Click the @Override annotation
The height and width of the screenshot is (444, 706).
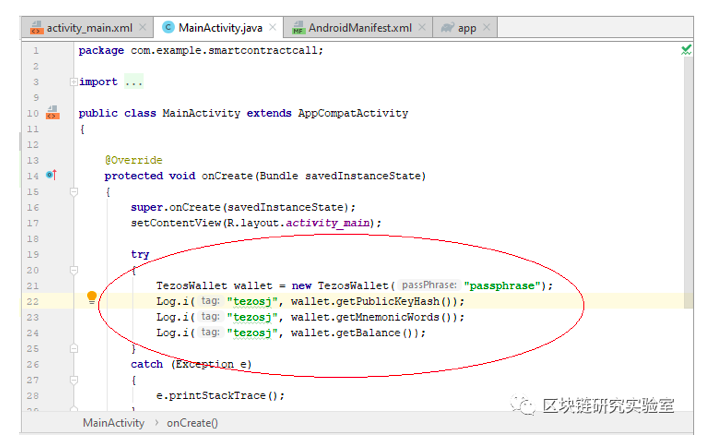point(133,160)
